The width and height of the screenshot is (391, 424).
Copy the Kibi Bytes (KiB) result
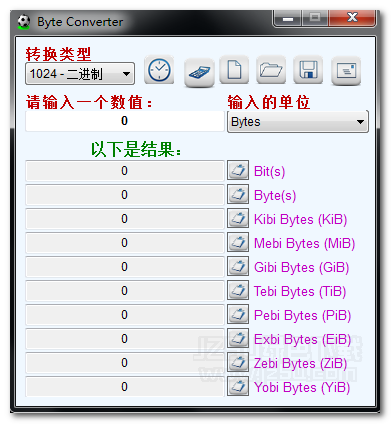pos(238,218)
